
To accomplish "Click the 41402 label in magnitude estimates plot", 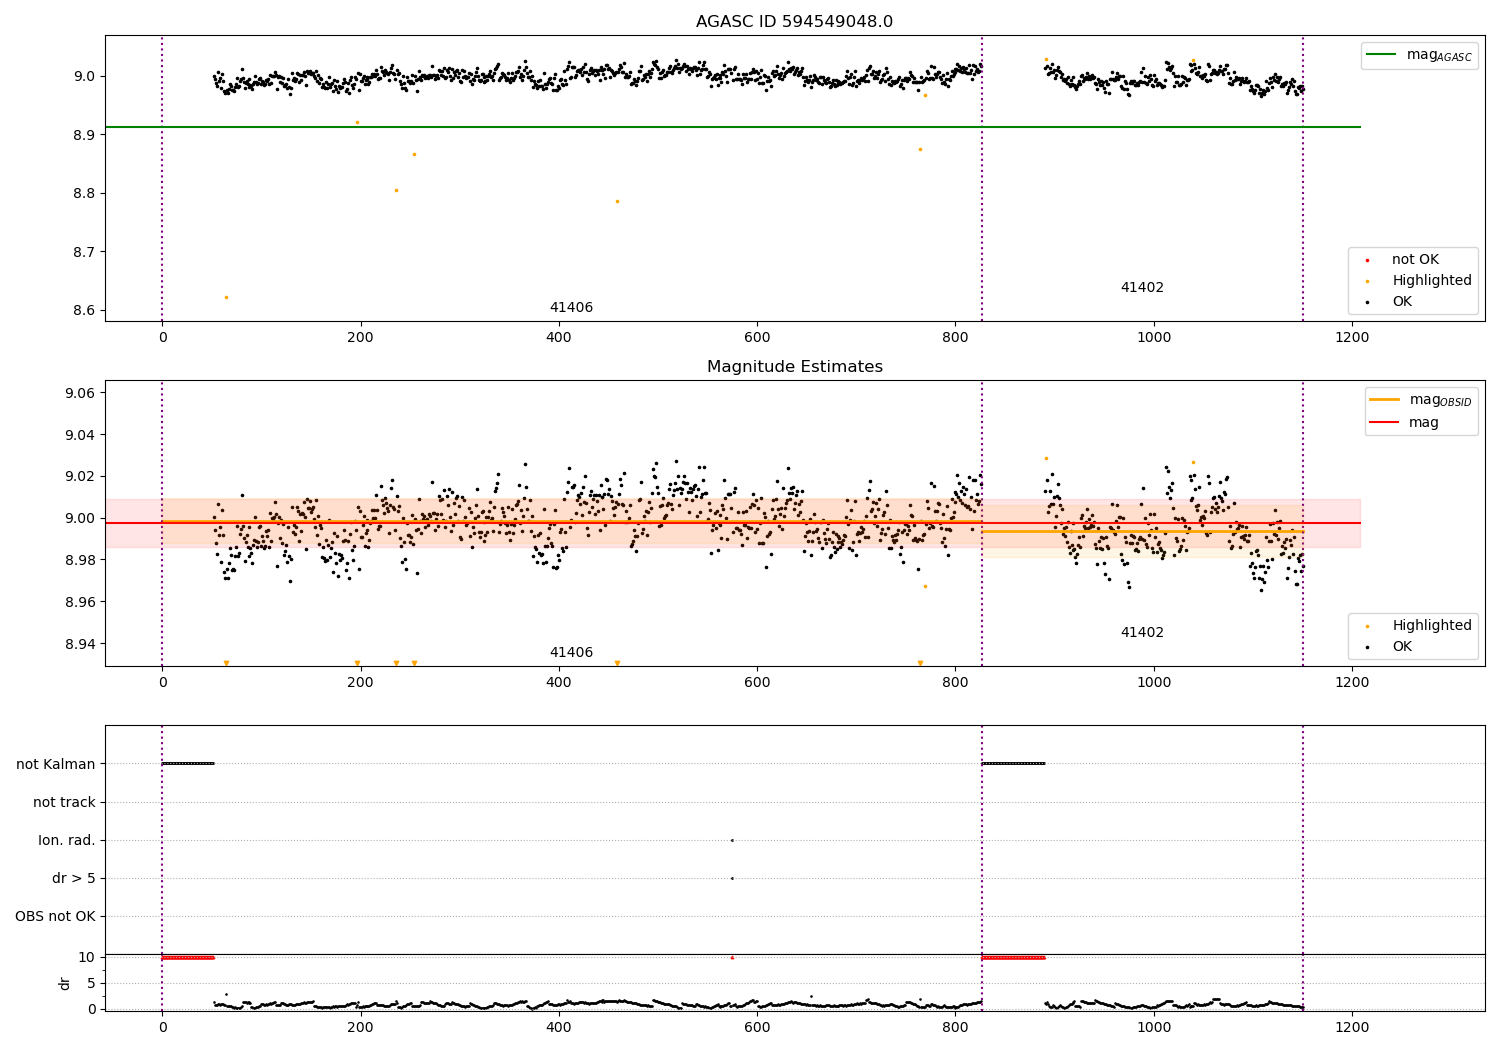I will [x=1142, y=633].
